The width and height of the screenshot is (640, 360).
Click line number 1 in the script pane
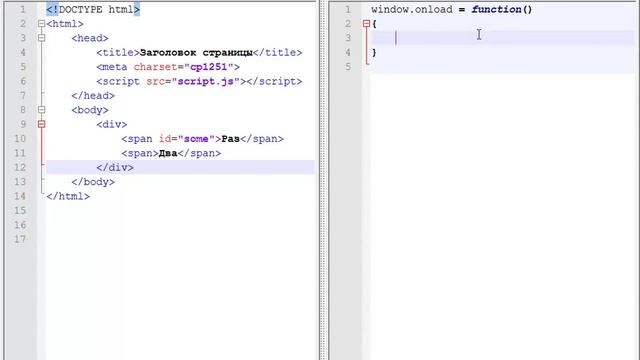[x=348, y=9]
